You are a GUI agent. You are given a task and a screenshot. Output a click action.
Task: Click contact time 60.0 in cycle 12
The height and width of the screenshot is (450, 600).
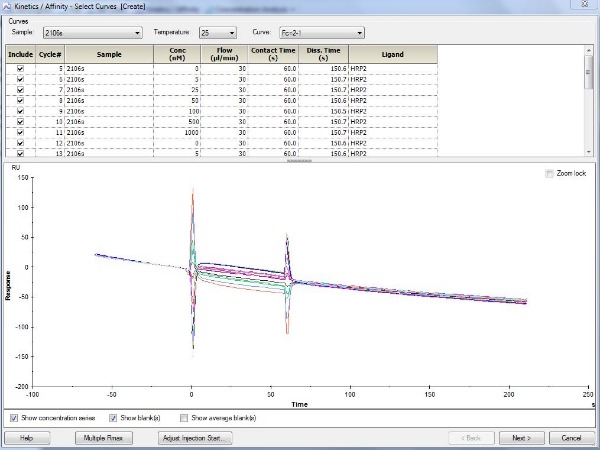coord(273,143)
